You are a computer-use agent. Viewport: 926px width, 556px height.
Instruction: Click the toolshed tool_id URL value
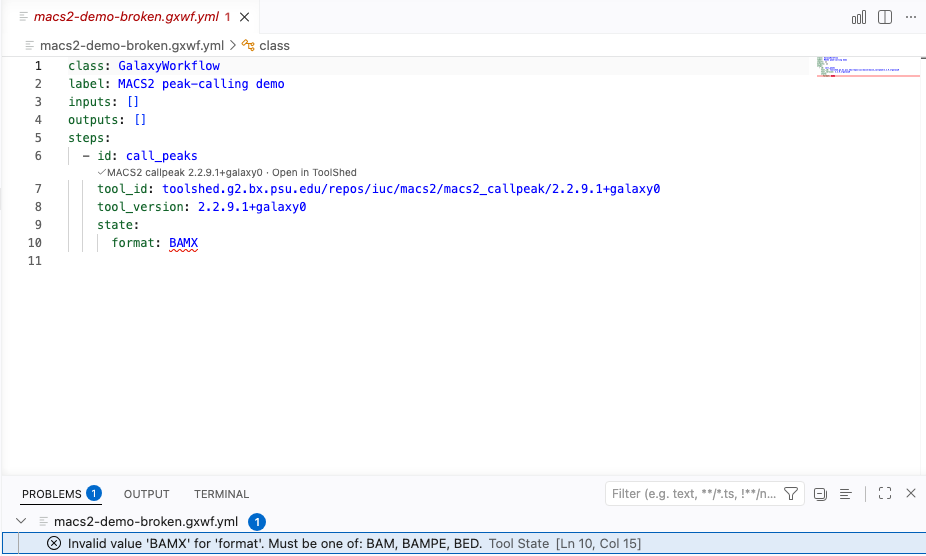coord(411,189)
